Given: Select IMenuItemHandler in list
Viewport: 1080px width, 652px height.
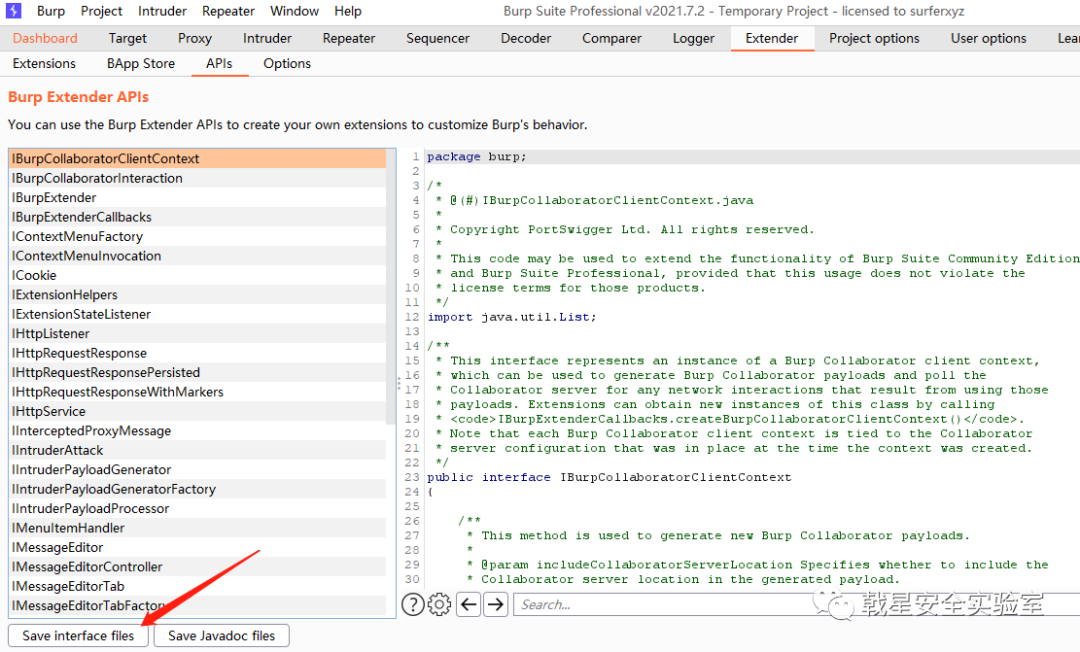Looking at the screenshot, I should tap(197, 528).
